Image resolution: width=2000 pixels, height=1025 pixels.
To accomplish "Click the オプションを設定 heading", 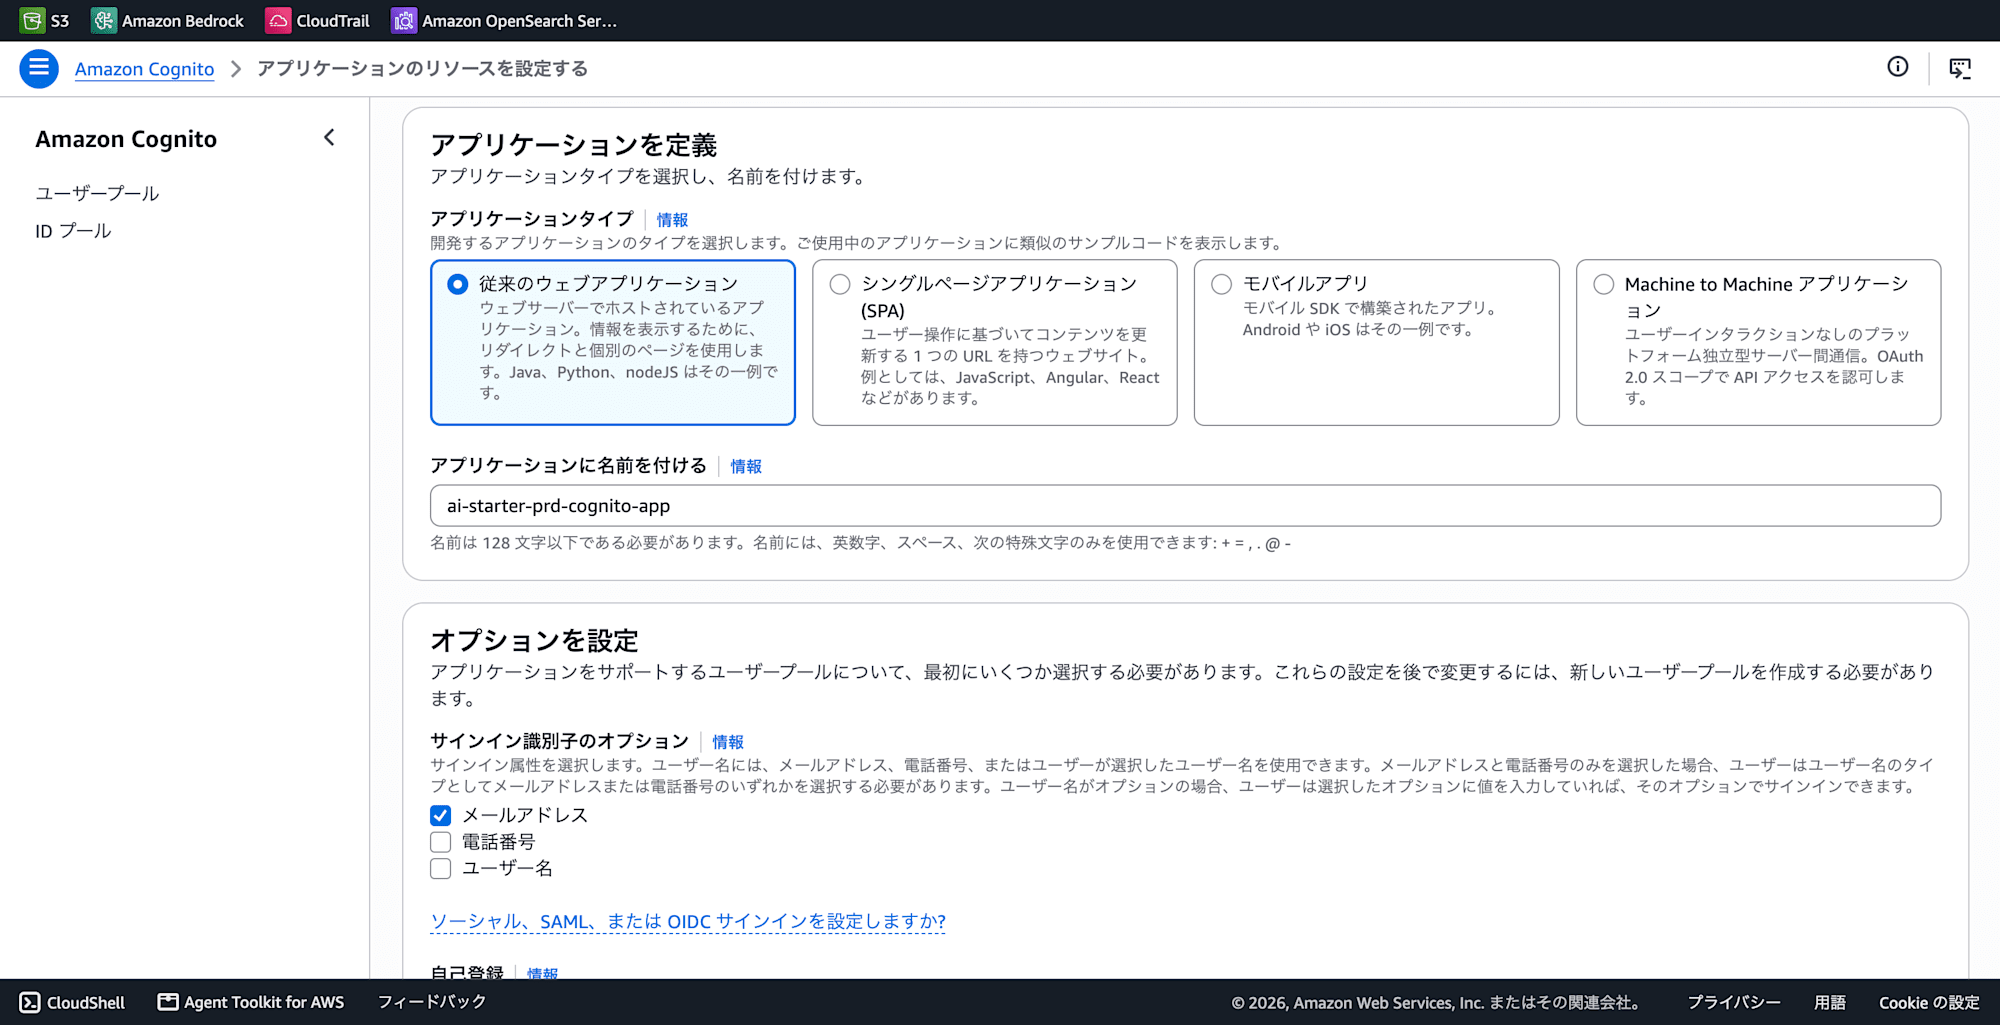I will [x=534, y=640].
